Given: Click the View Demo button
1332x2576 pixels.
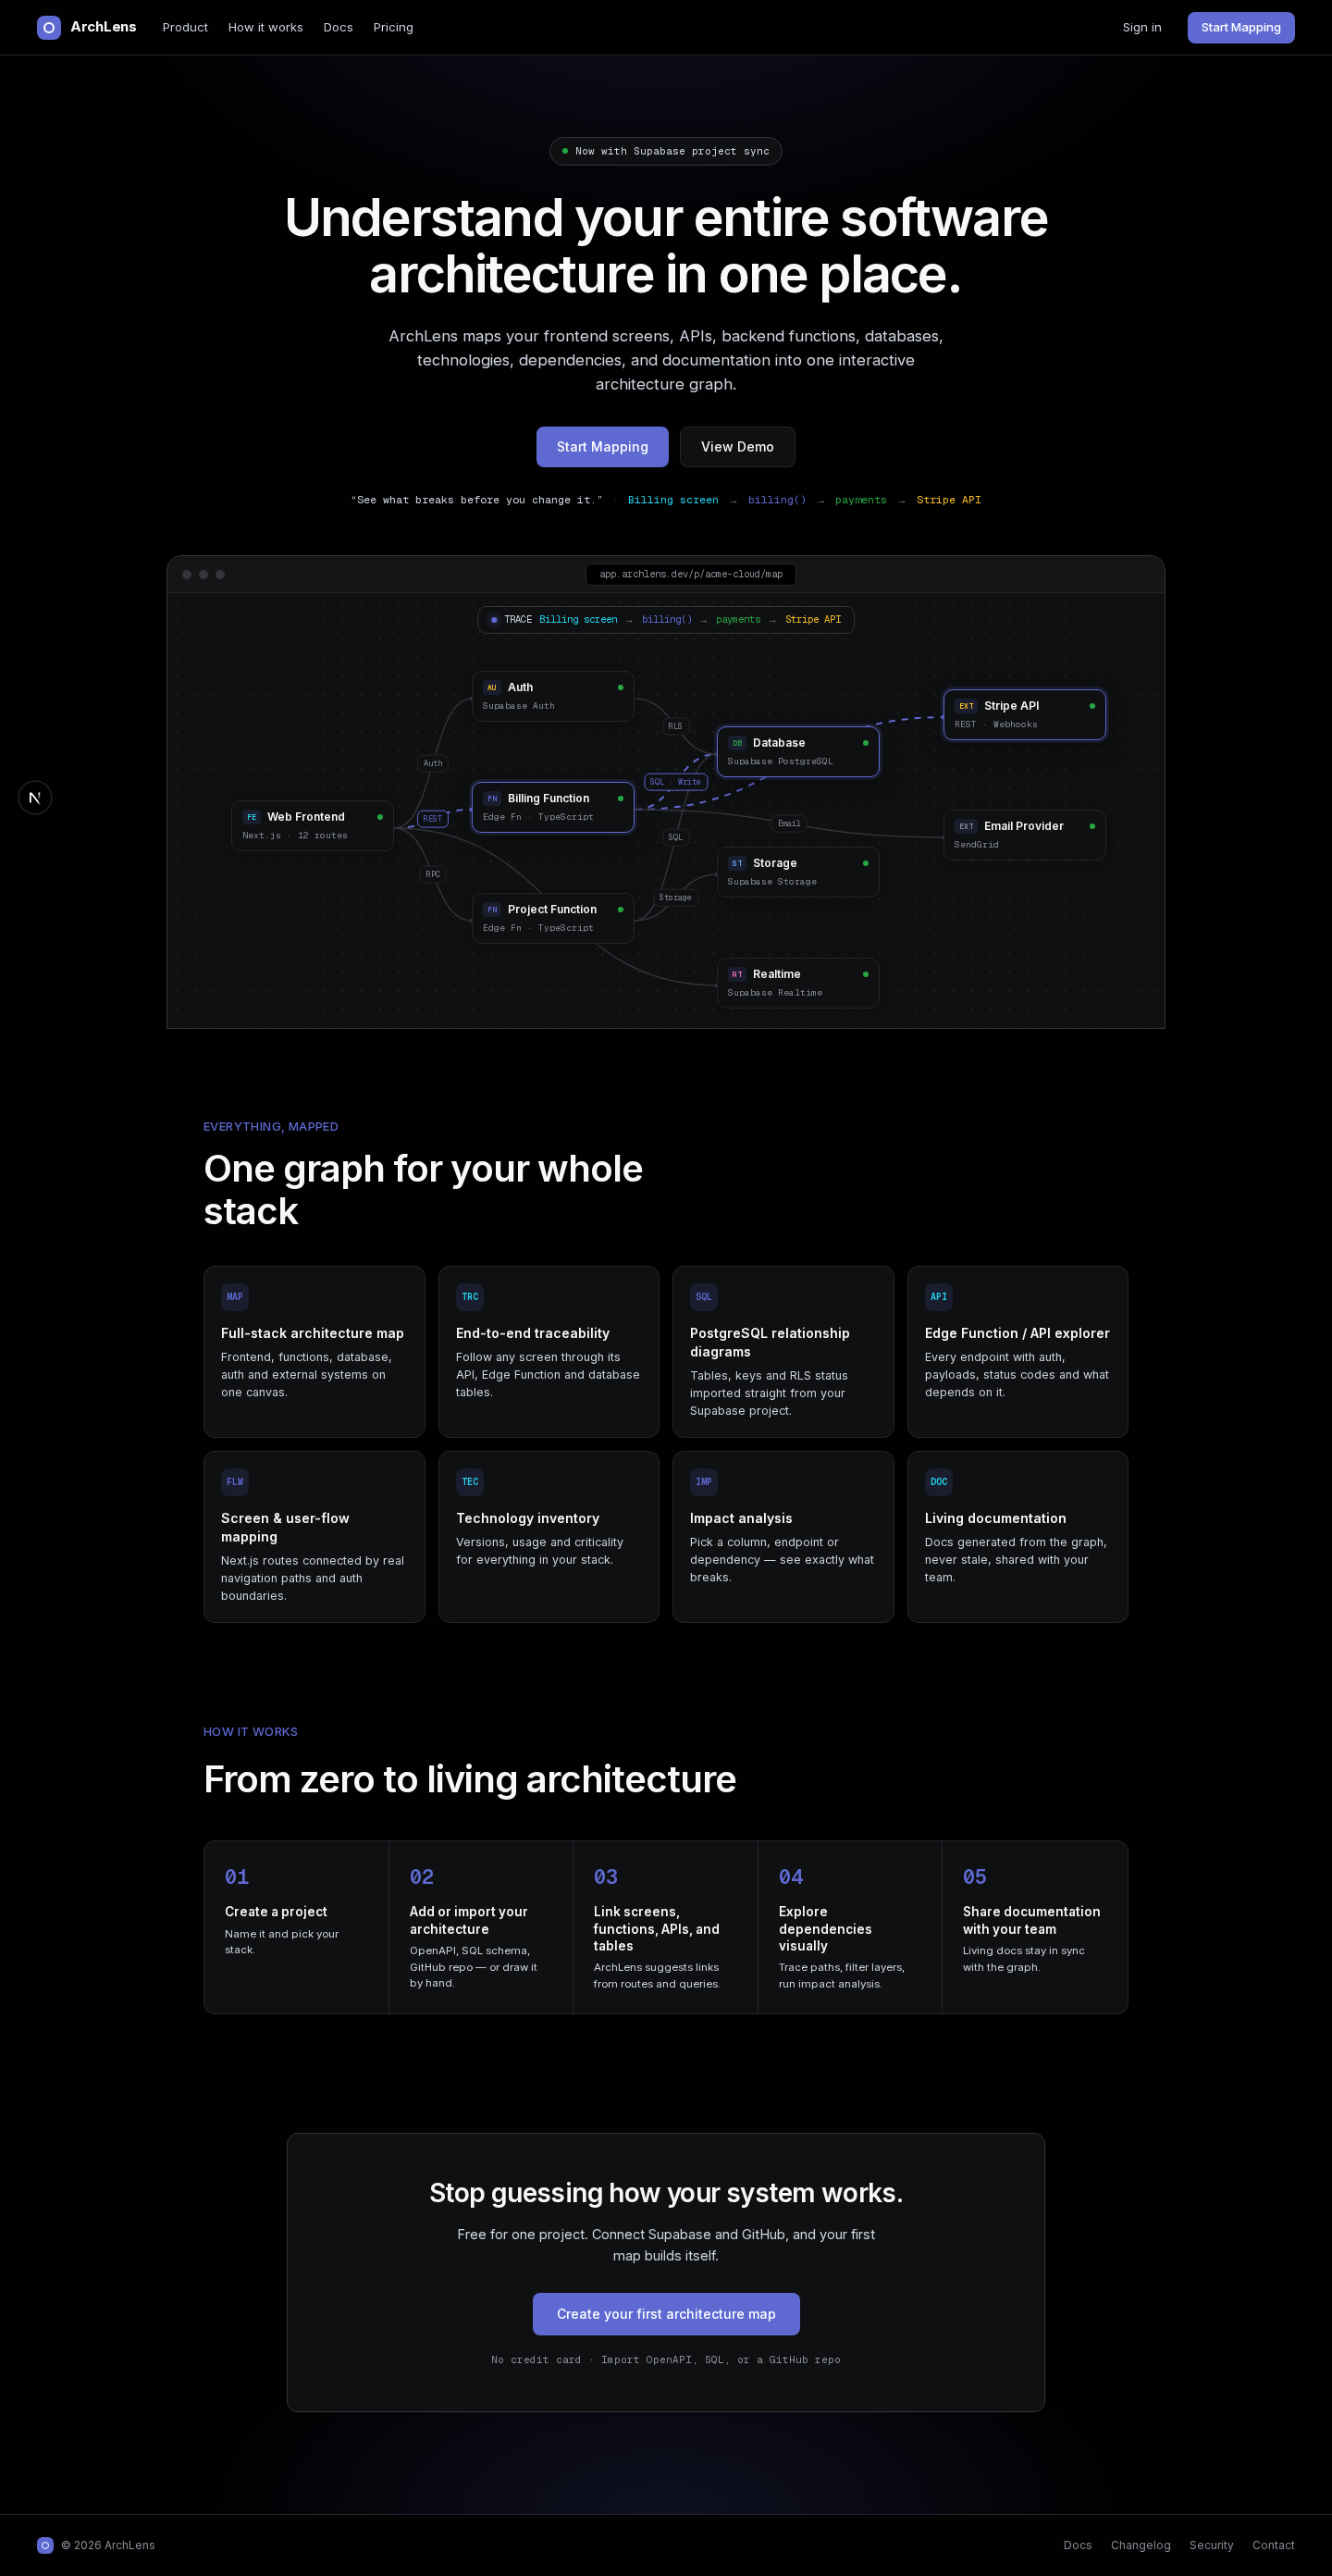Looking at the screenshot, I should (x=738, y=447).
